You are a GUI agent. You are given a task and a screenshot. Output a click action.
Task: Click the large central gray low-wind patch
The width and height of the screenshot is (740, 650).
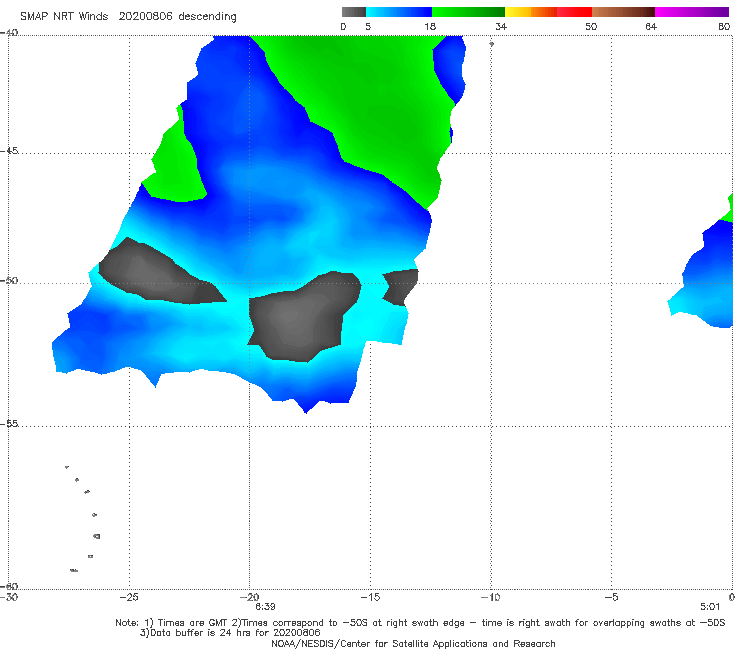tap(302, 316)
